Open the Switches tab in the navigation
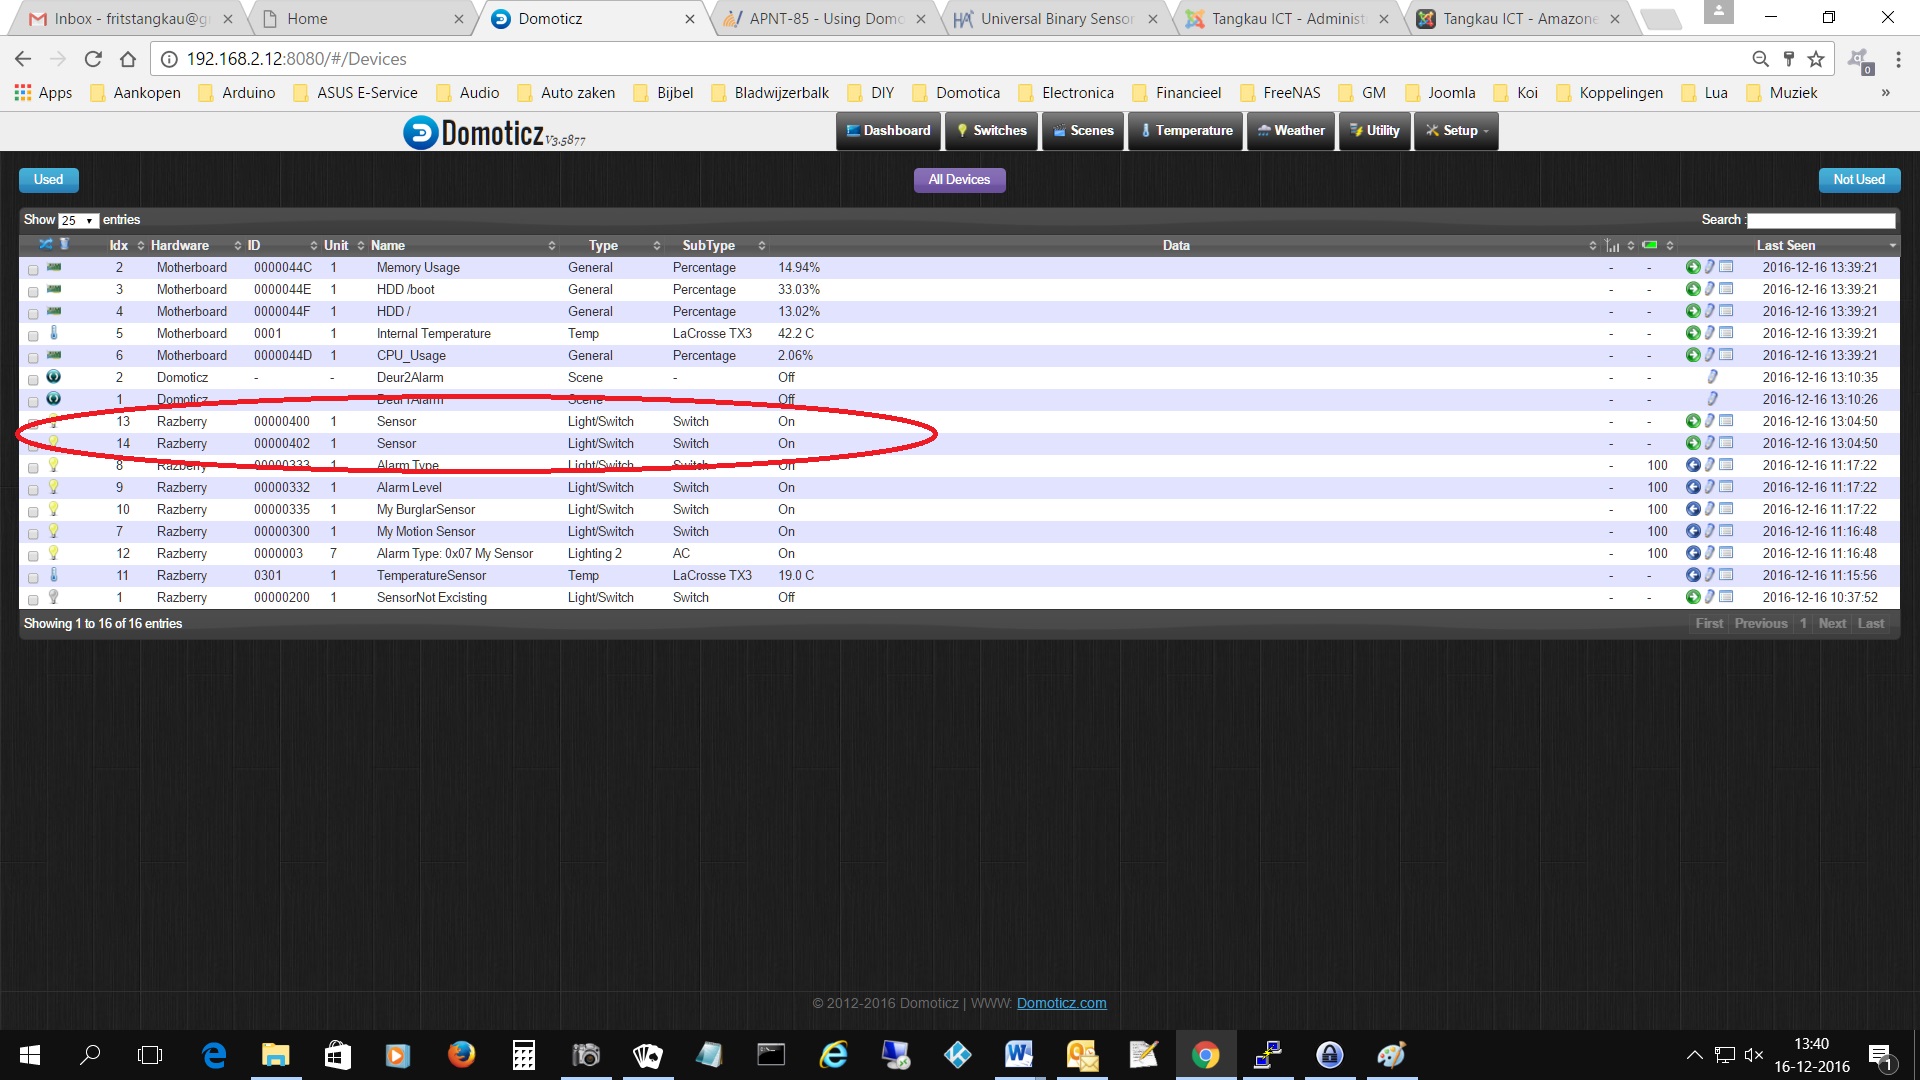The image size is (1920, 1080). click(x=991, y=131)
